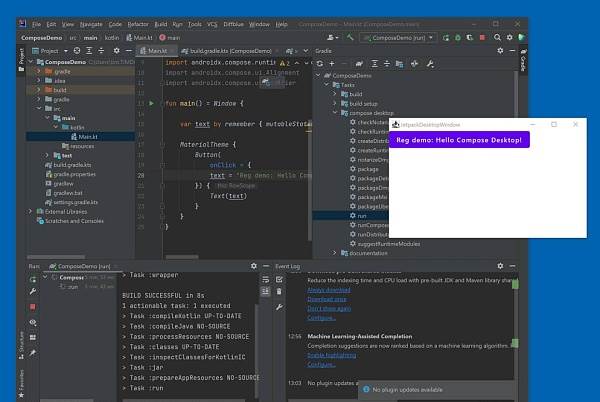This screenshot has height=402, width=600.
Task: Open the ComposeDemo [run] configuration dropdown
Action: [x=398, y=37]
